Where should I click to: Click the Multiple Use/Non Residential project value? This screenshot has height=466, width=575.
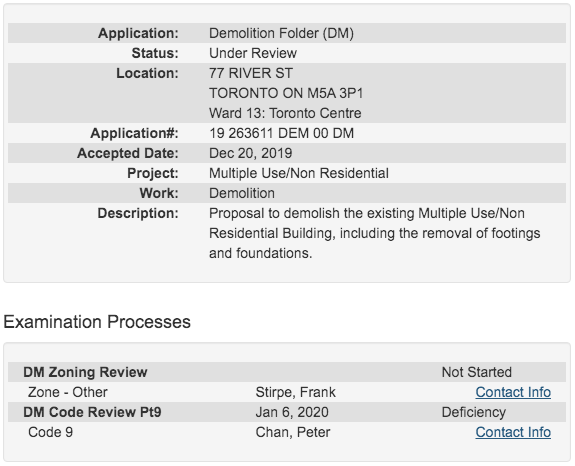point(299,173)
